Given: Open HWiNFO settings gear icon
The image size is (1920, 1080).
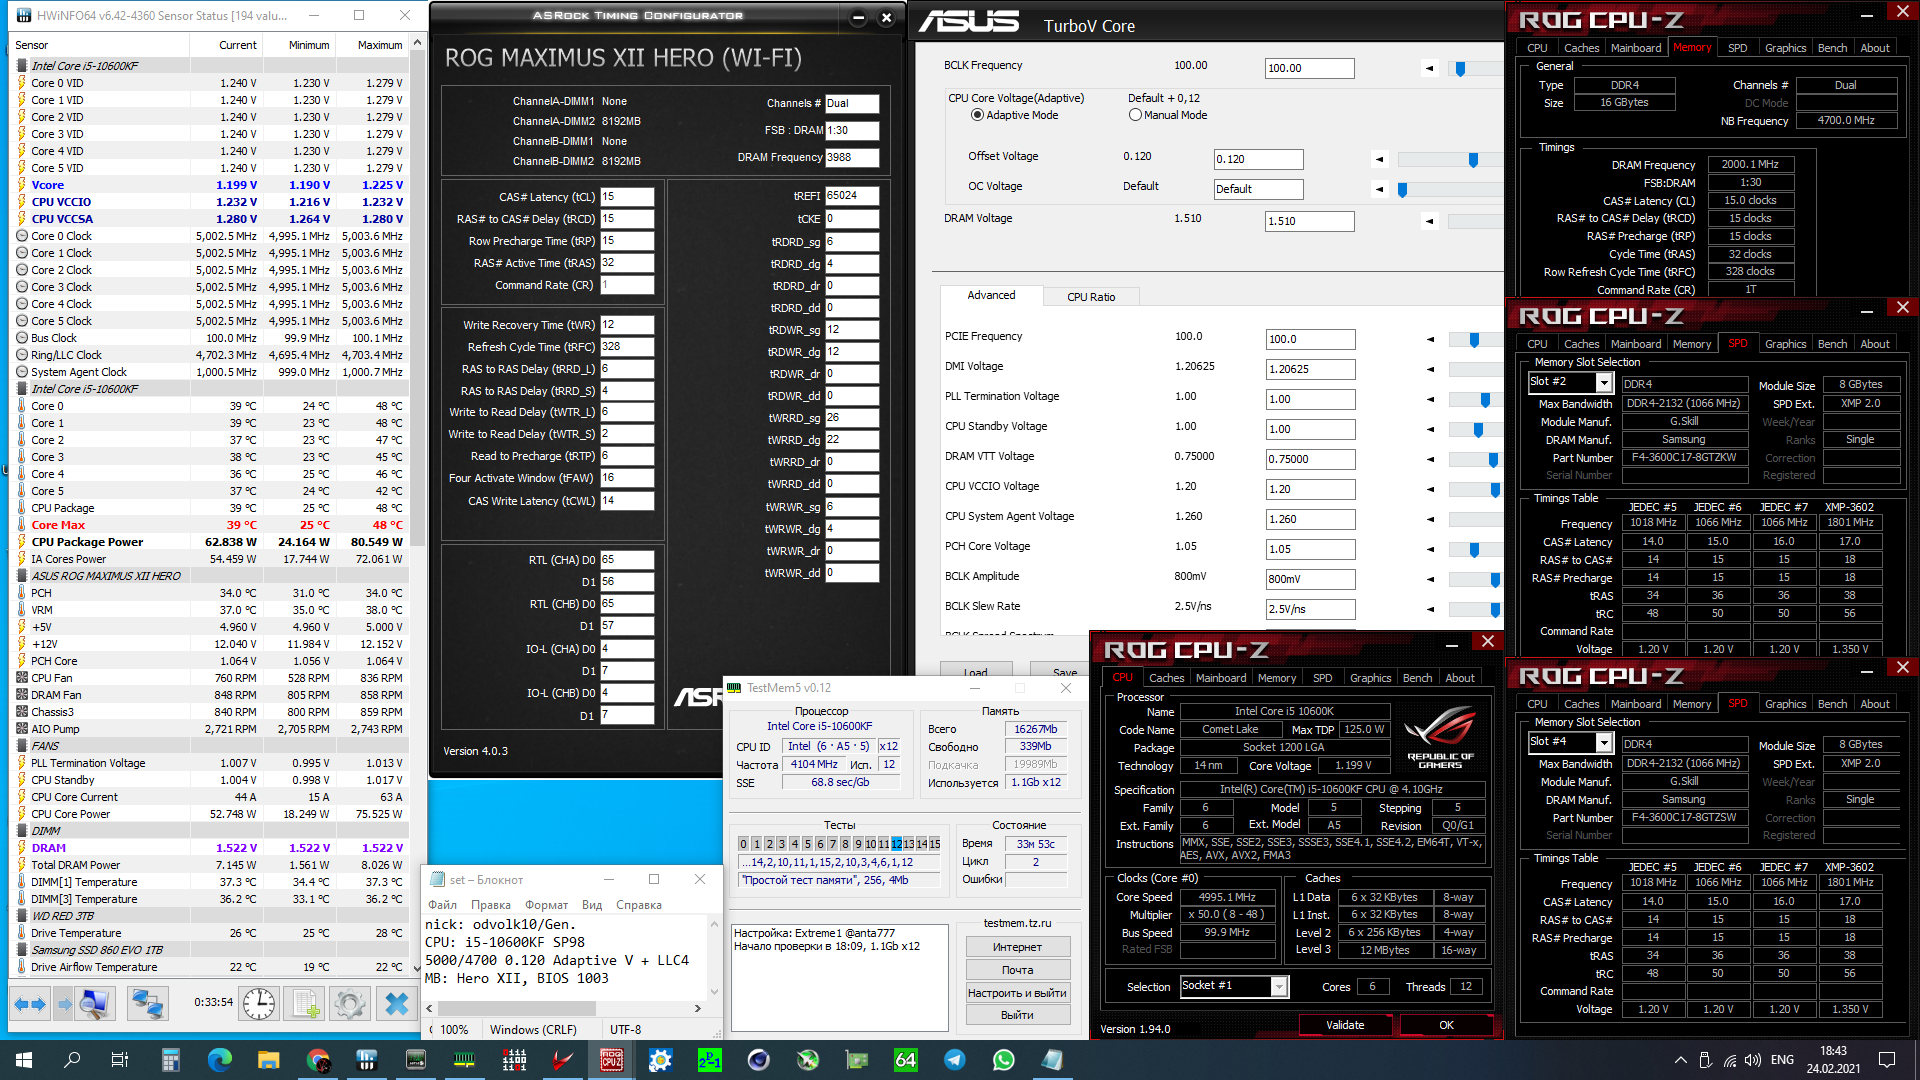Looking at the screenshot, I should click(x=349, y=1003).
